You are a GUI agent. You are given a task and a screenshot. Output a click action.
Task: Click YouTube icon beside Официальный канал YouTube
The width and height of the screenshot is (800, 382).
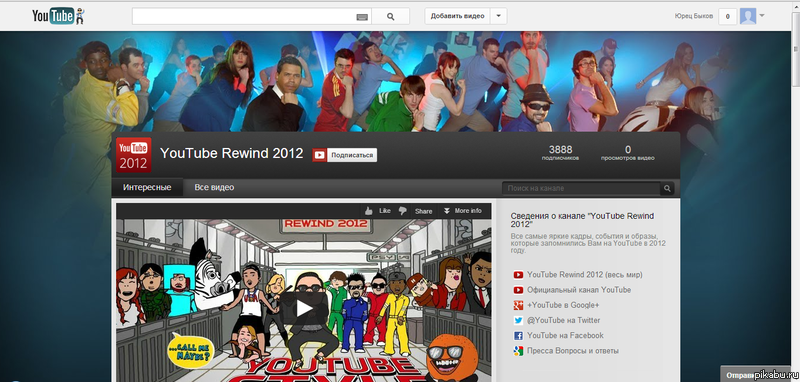pos(518,290)
